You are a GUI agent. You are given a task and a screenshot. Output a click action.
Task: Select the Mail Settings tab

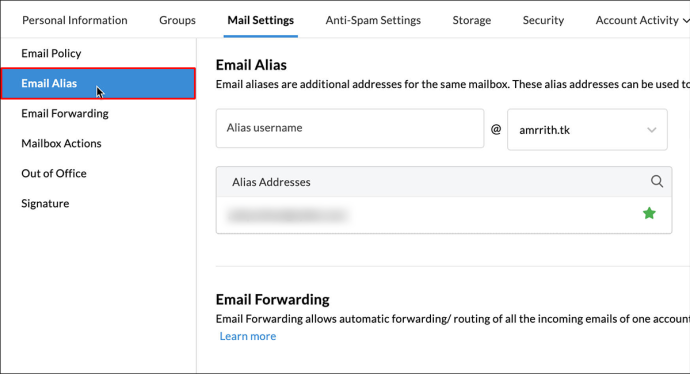click(x=261, y=20)
